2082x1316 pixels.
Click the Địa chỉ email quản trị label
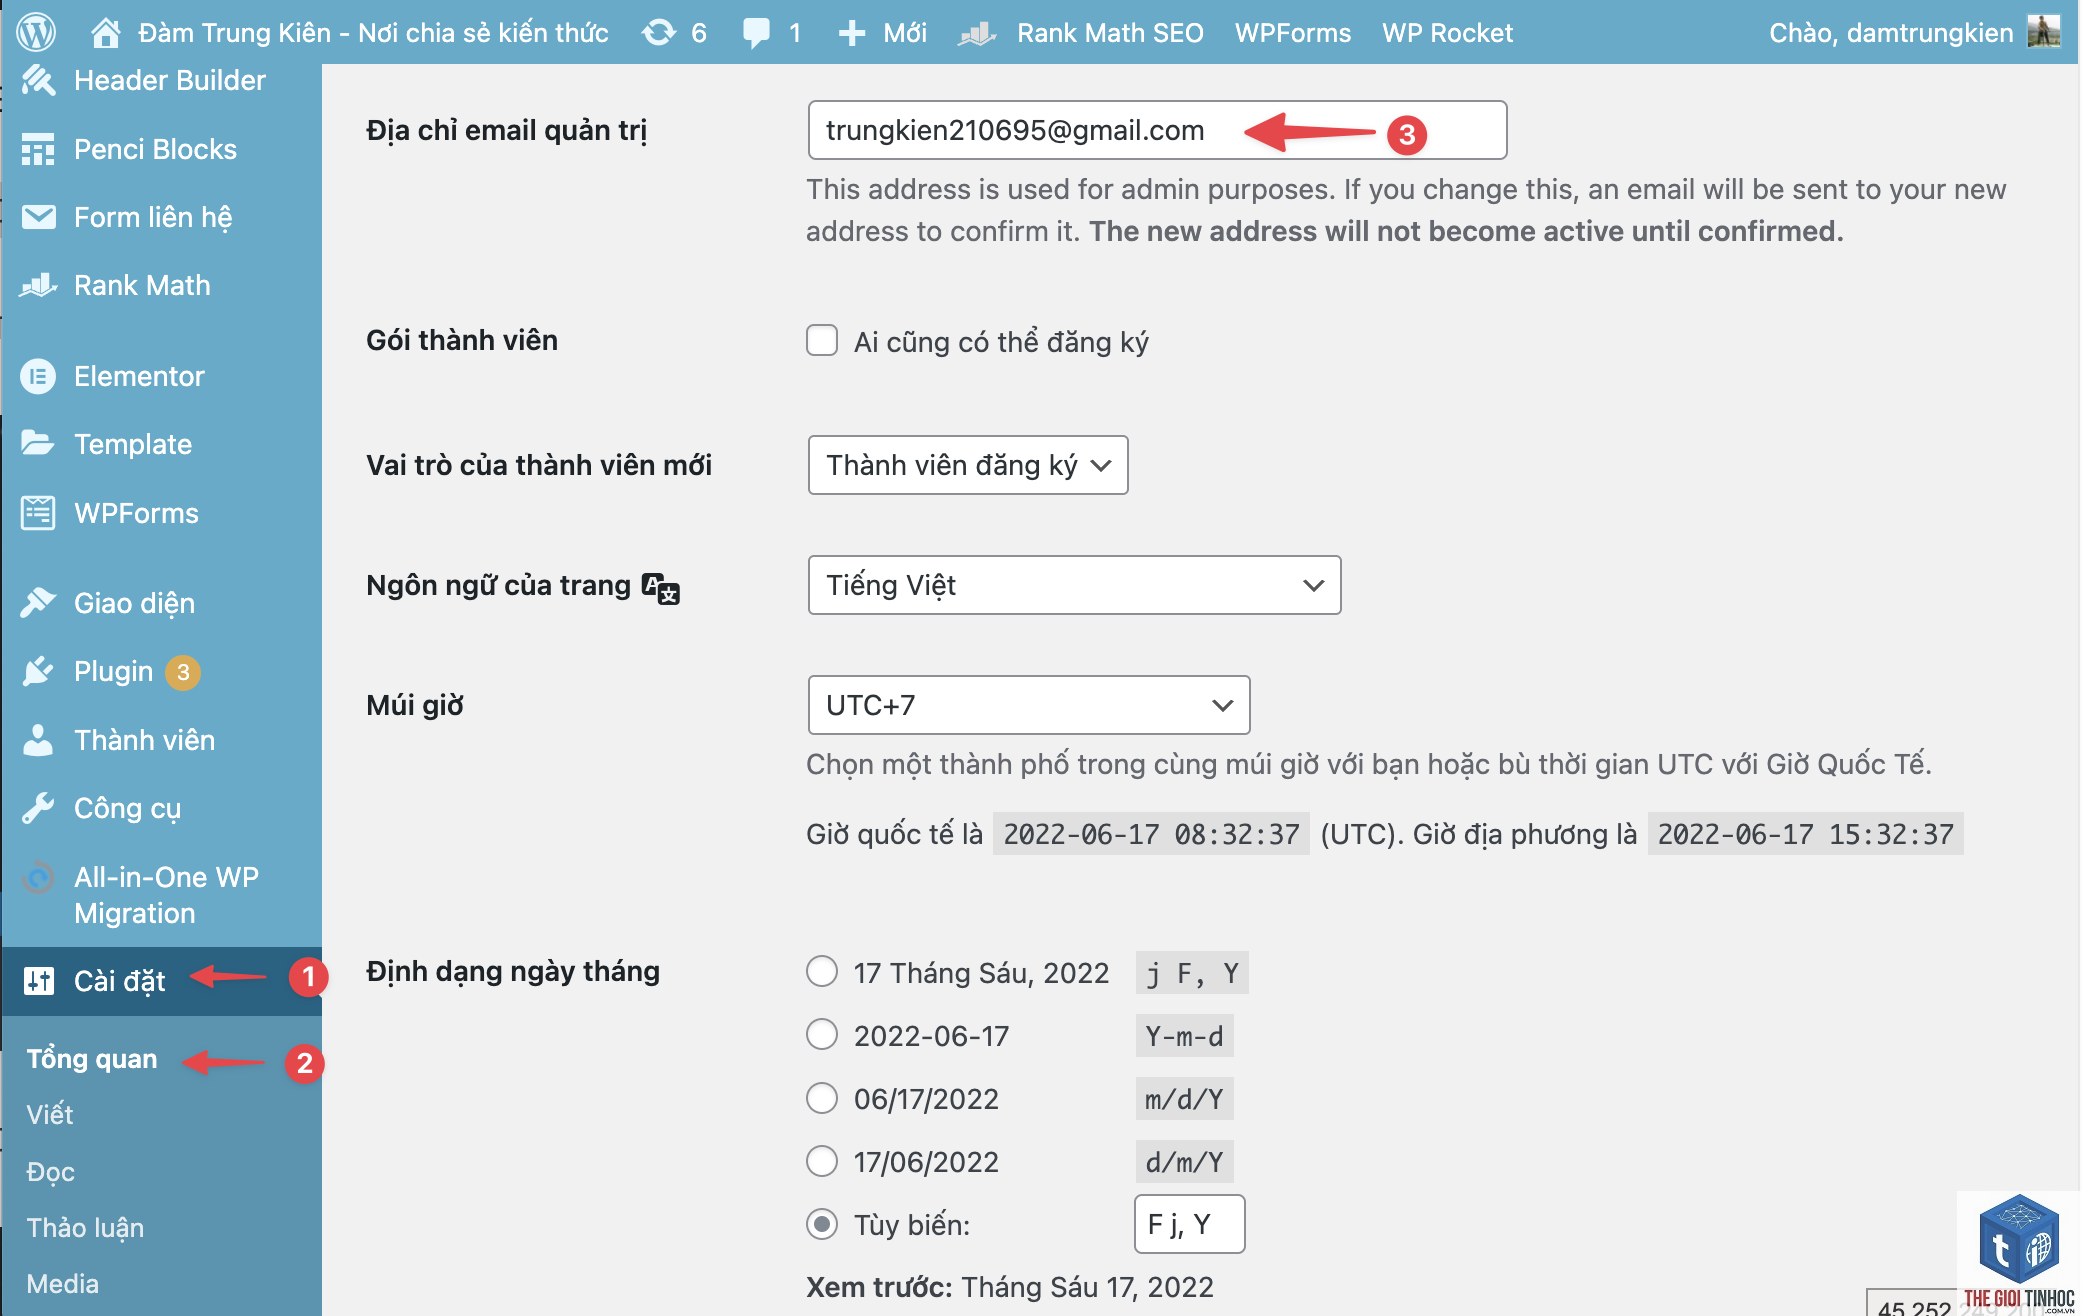(x=507, y=130)
